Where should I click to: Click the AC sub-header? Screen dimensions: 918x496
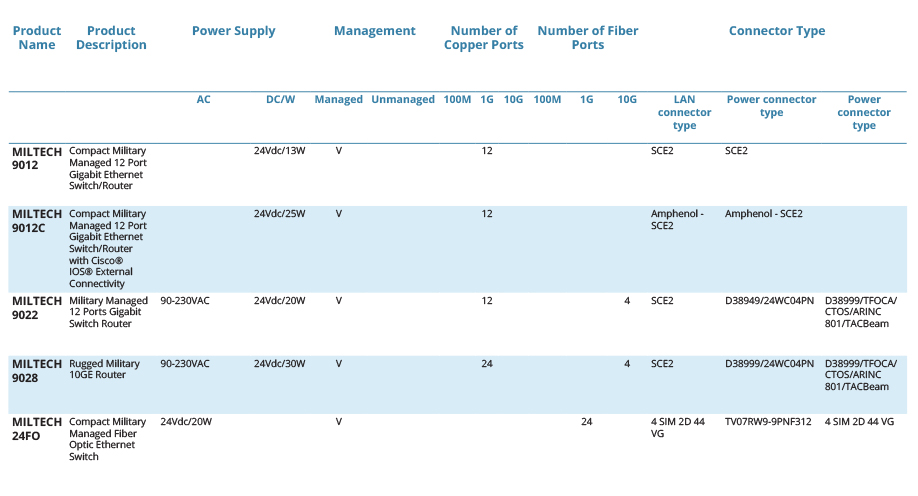pos(203,100)
